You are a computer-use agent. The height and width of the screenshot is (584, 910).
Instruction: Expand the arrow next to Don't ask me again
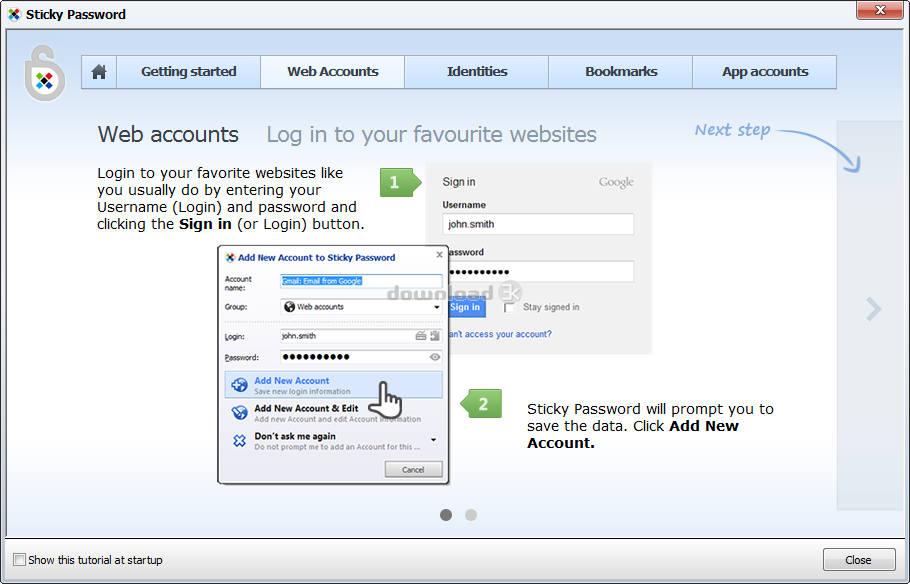point(434,440)
